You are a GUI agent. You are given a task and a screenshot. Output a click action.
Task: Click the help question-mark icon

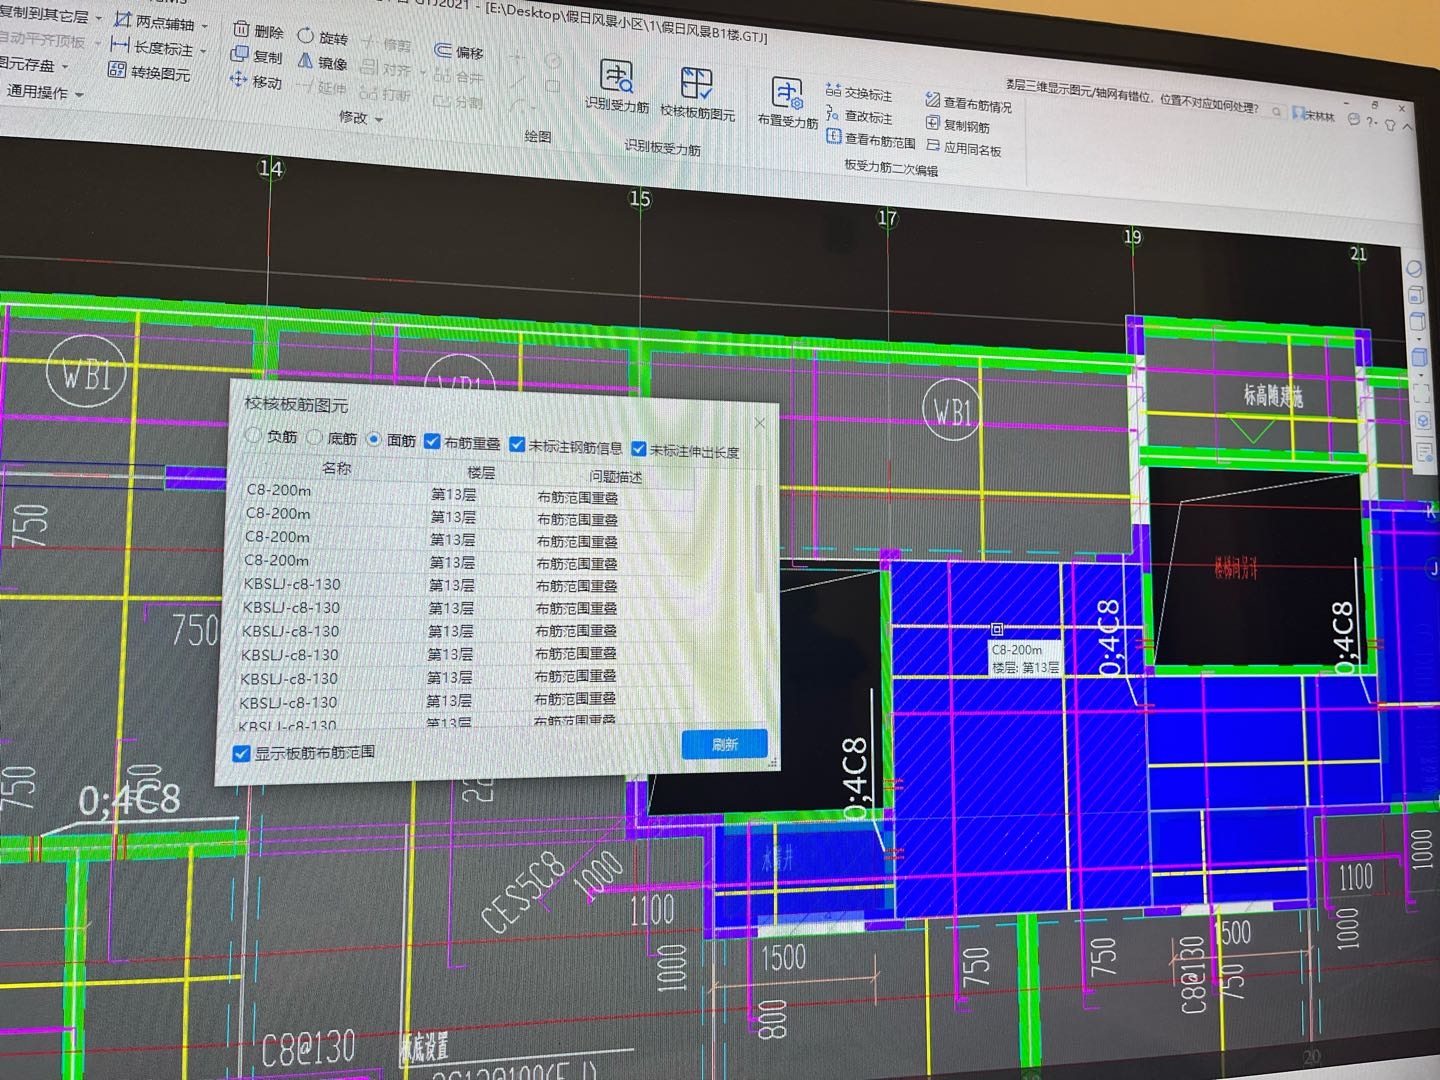point(1372,121)
